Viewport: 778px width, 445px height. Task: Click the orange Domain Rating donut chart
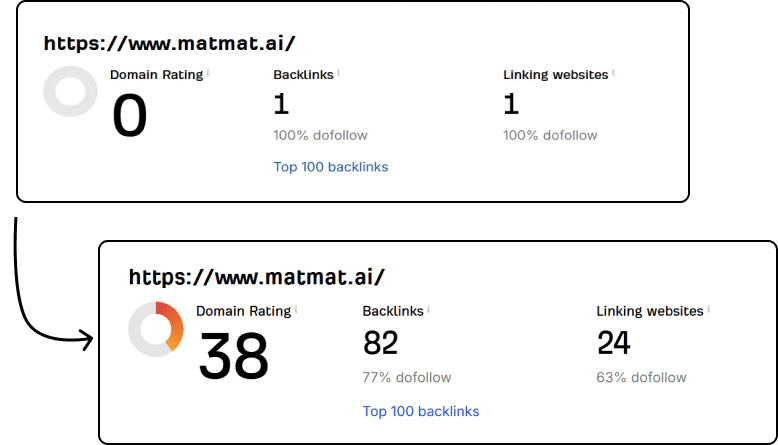click(x=156, y=329)
